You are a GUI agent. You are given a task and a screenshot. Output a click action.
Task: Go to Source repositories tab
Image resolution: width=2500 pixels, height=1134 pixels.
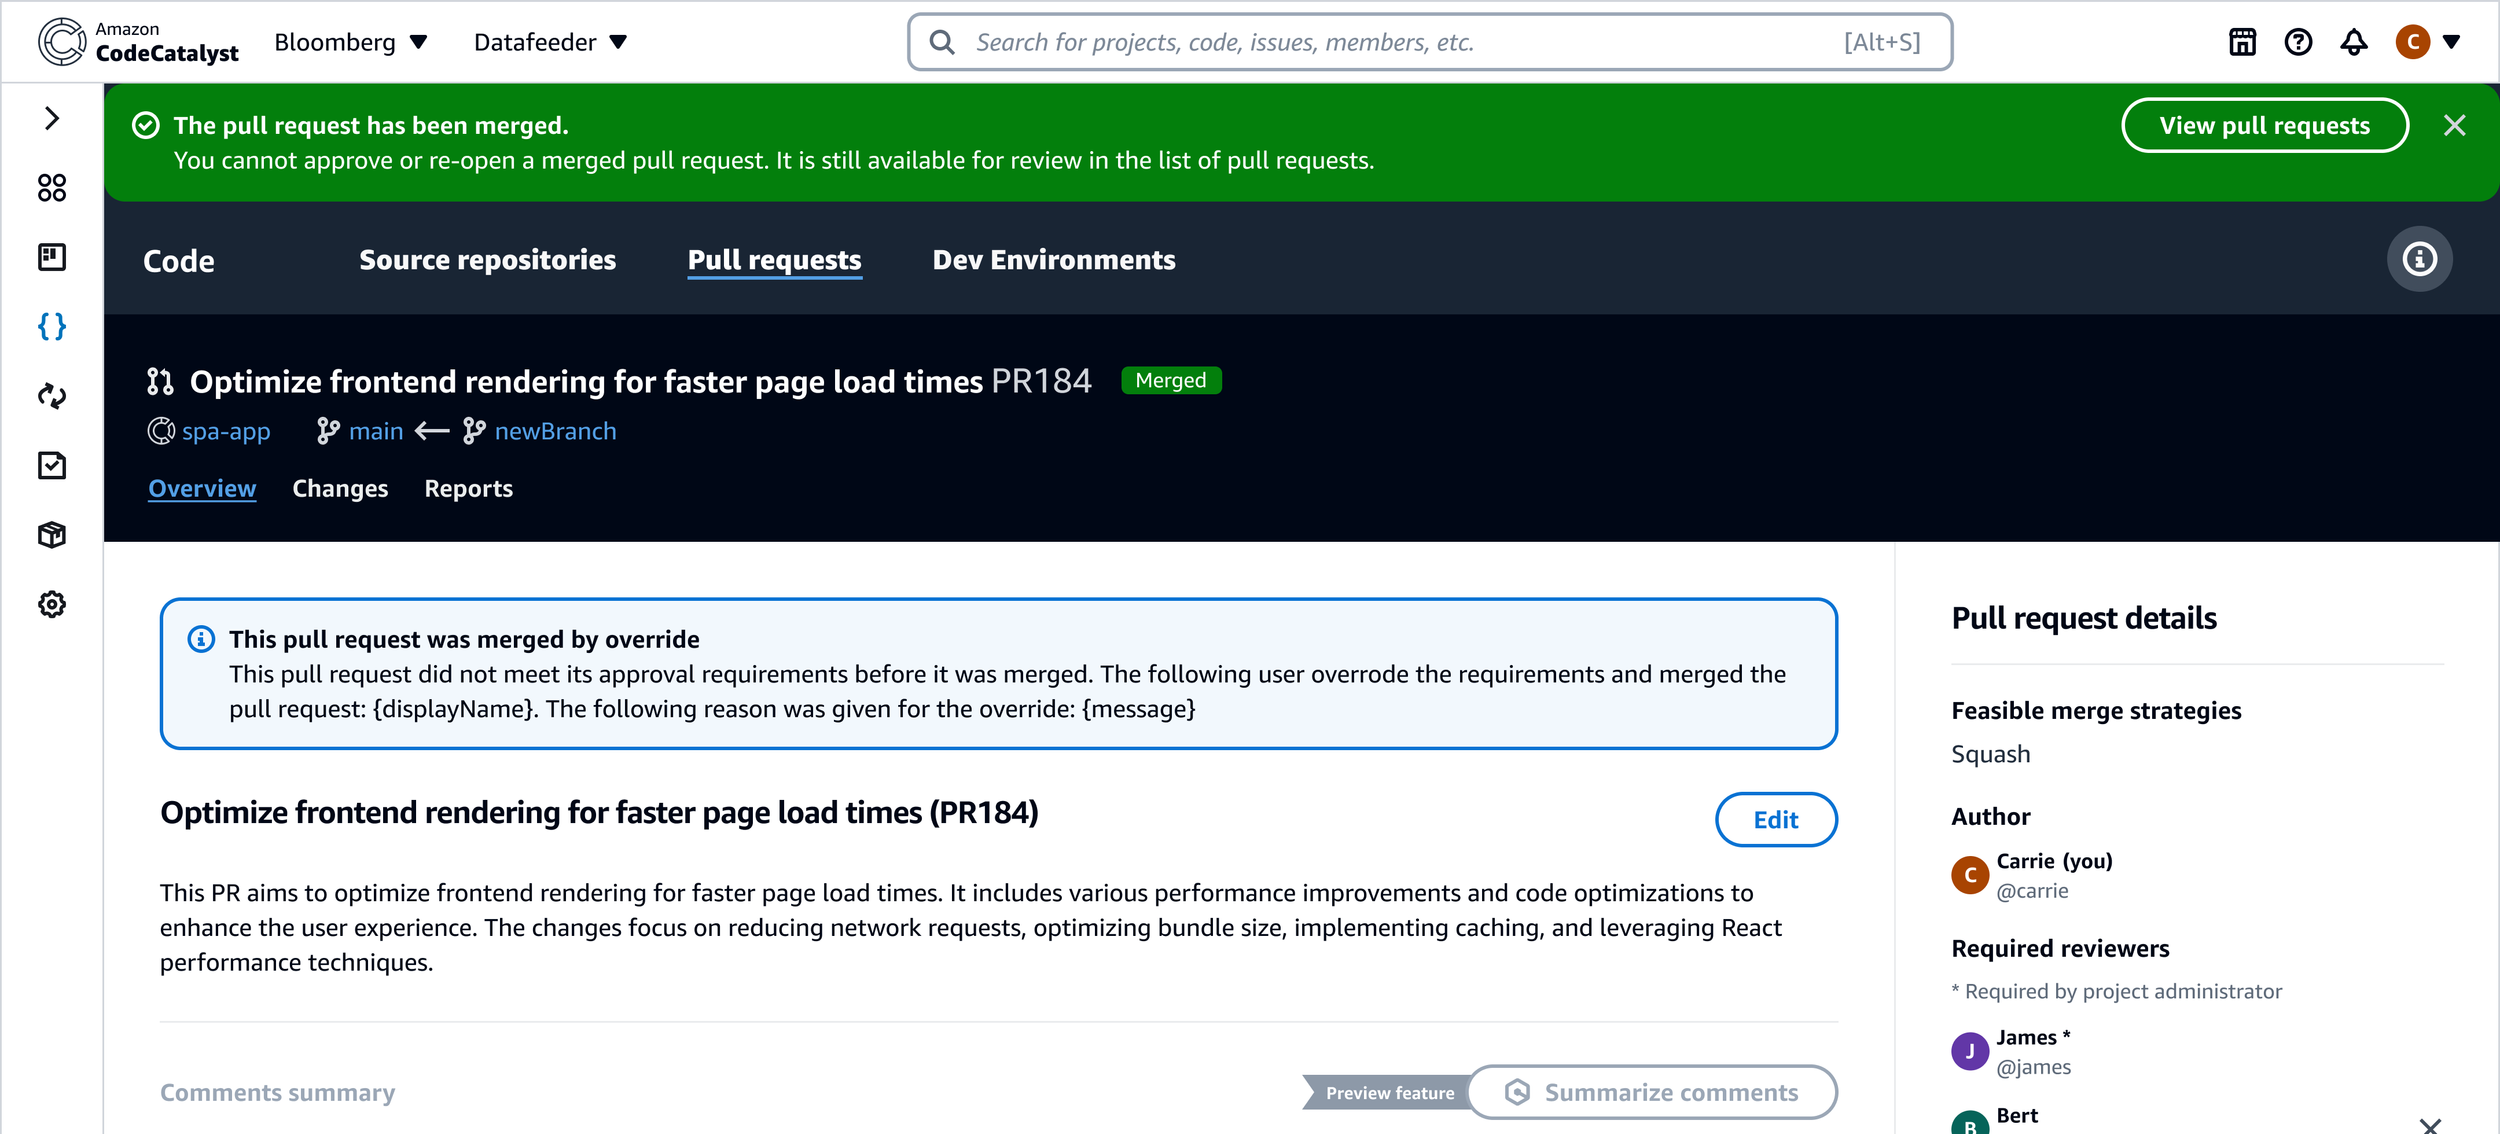(487, 260)
